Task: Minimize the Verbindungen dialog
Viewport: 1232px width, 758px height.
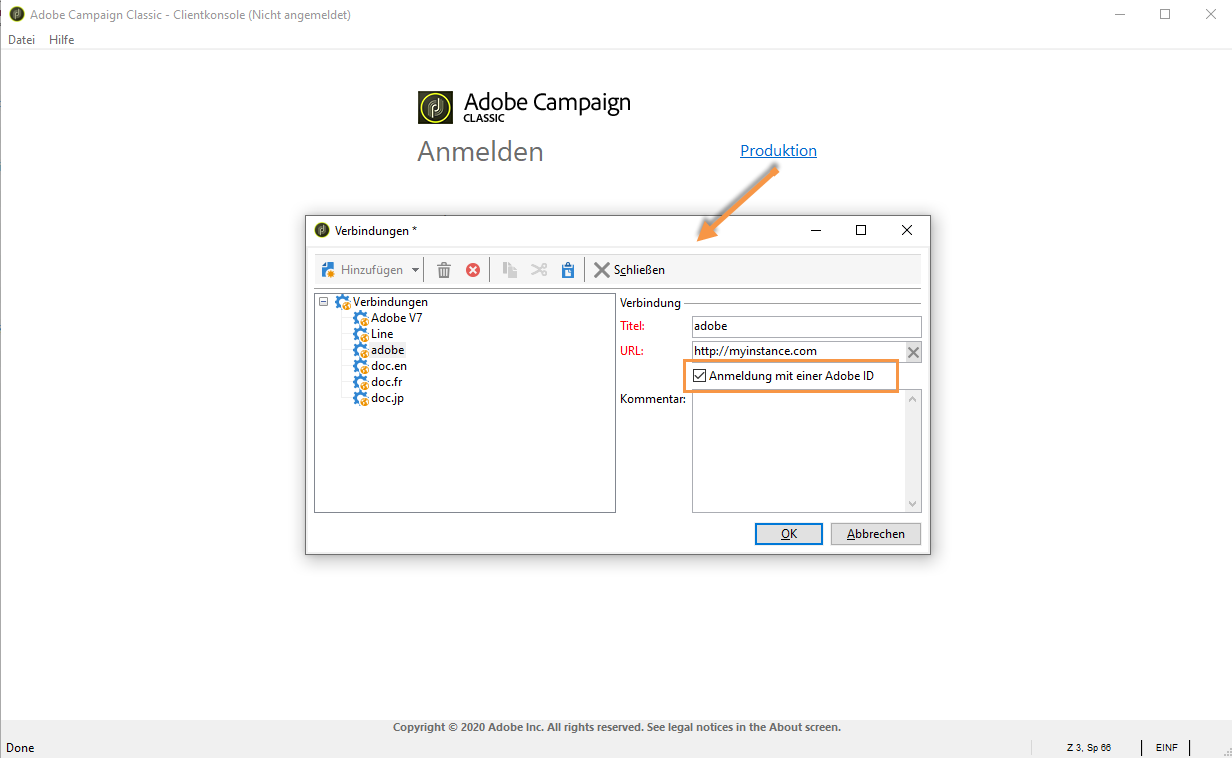Action: coord(815,230)
